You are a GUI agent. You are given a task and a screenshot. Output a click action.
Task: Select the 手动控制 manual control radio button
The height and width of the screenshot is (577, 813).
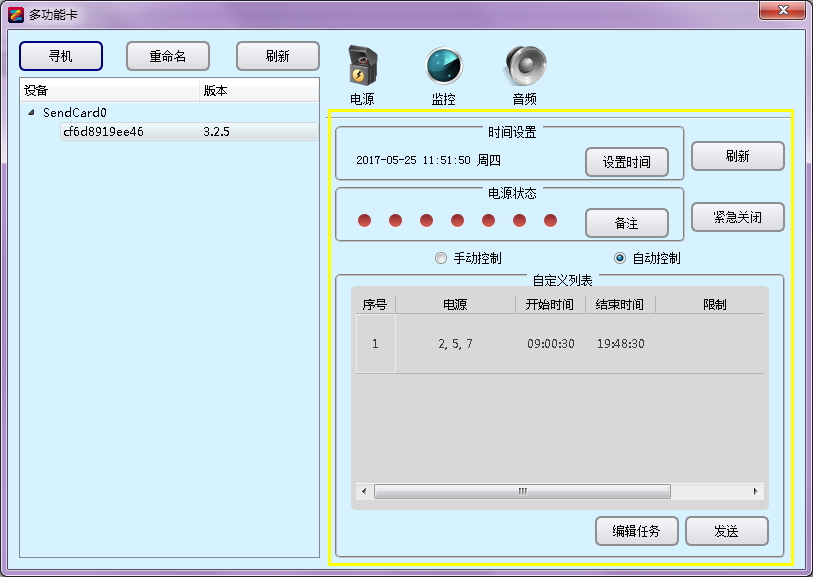tap(441, 258)
